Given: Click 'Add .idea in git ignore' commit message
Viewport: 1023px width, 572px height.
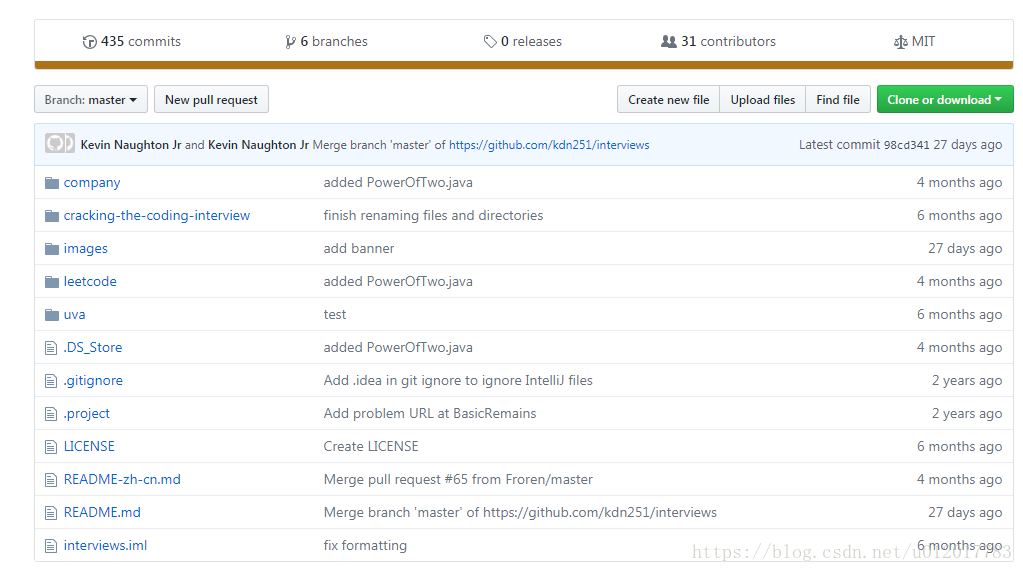Looking at the screenshot, I should point(458,380).
